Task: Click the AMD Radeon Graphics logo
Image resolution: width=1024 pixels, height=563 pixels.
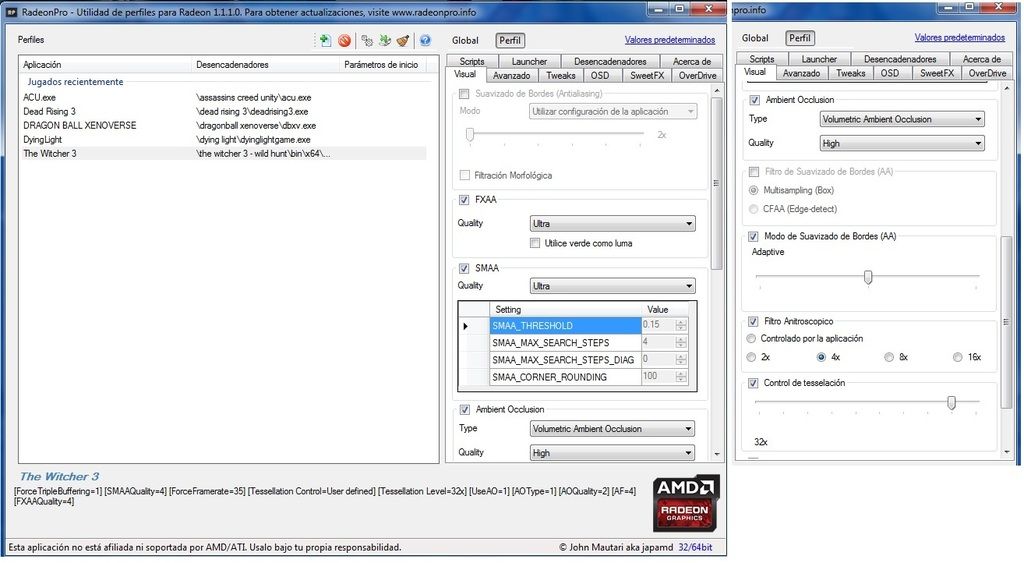Action: coord(686,503)
